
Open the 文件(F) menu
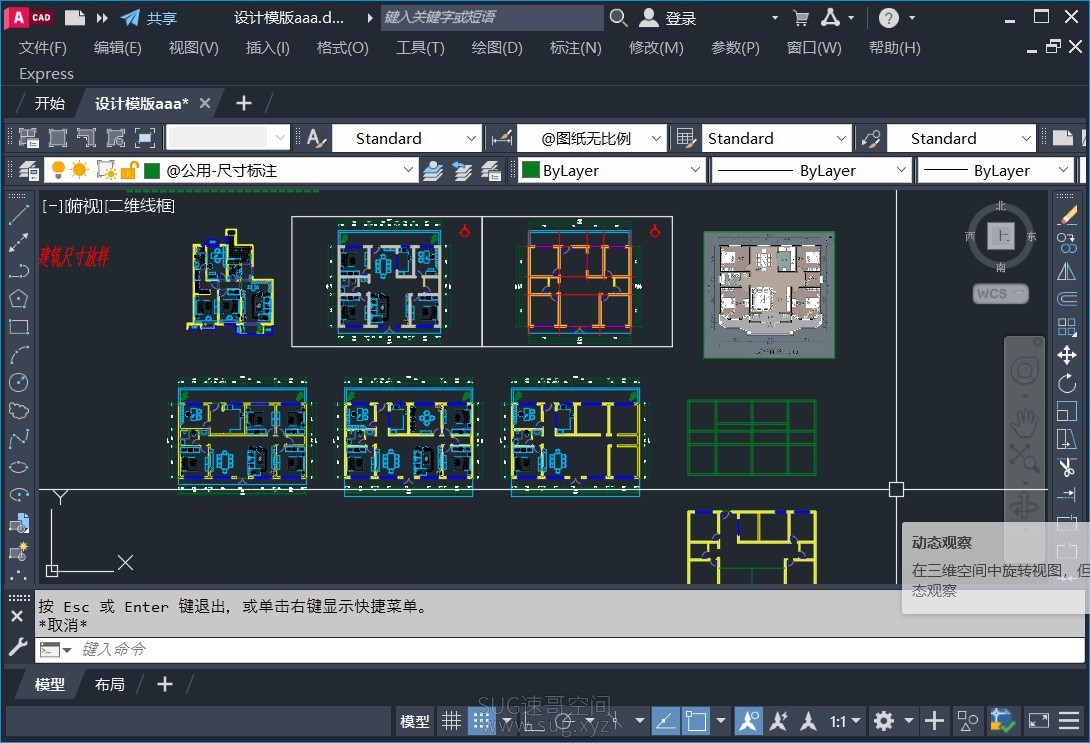[42, 47]
